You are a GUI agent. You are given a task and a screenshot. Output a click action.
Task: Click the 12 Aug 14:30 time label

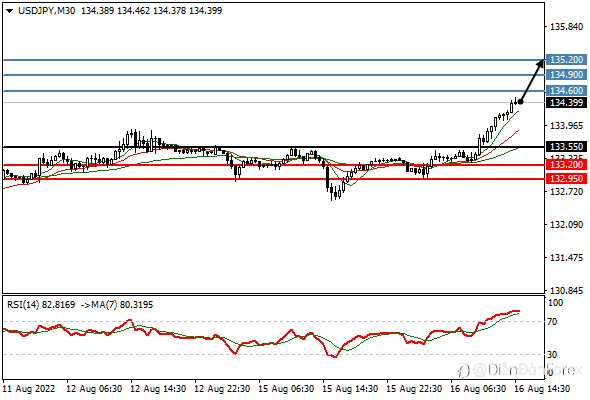158,388
